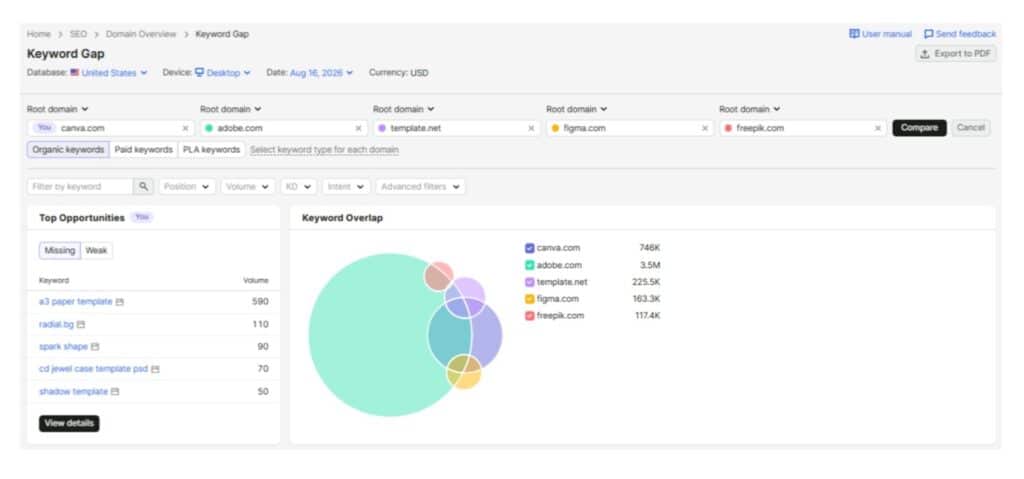Clear the adobe.com domain field
This screenshot has width=1024, height=479.
point(359,129)
